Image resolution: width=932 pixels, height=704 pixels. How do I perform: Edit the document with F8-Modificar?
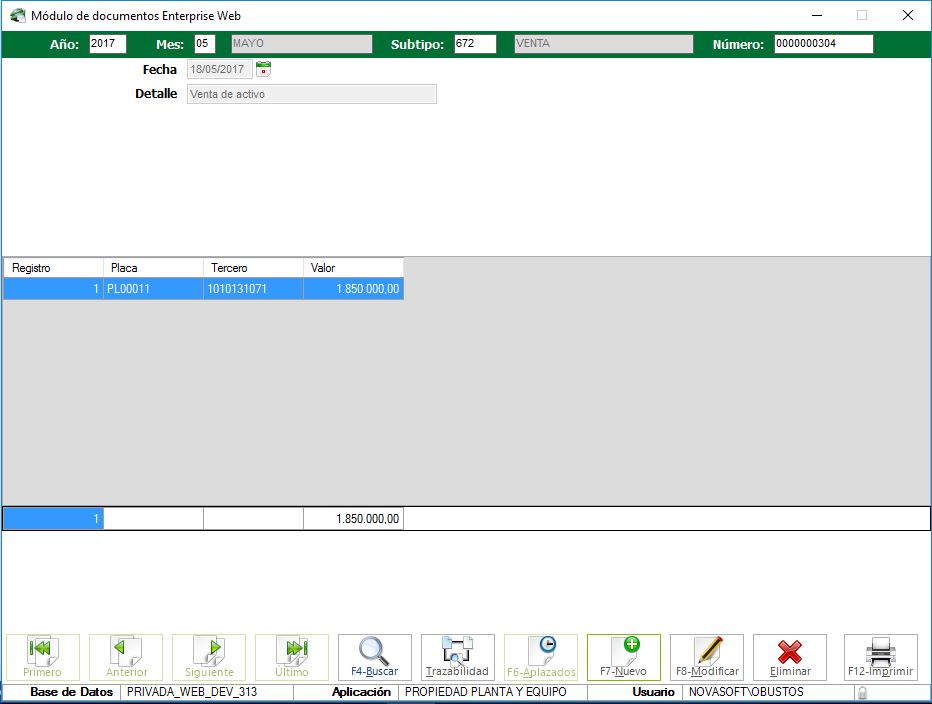pyautogui.click(x=707, y=657)
